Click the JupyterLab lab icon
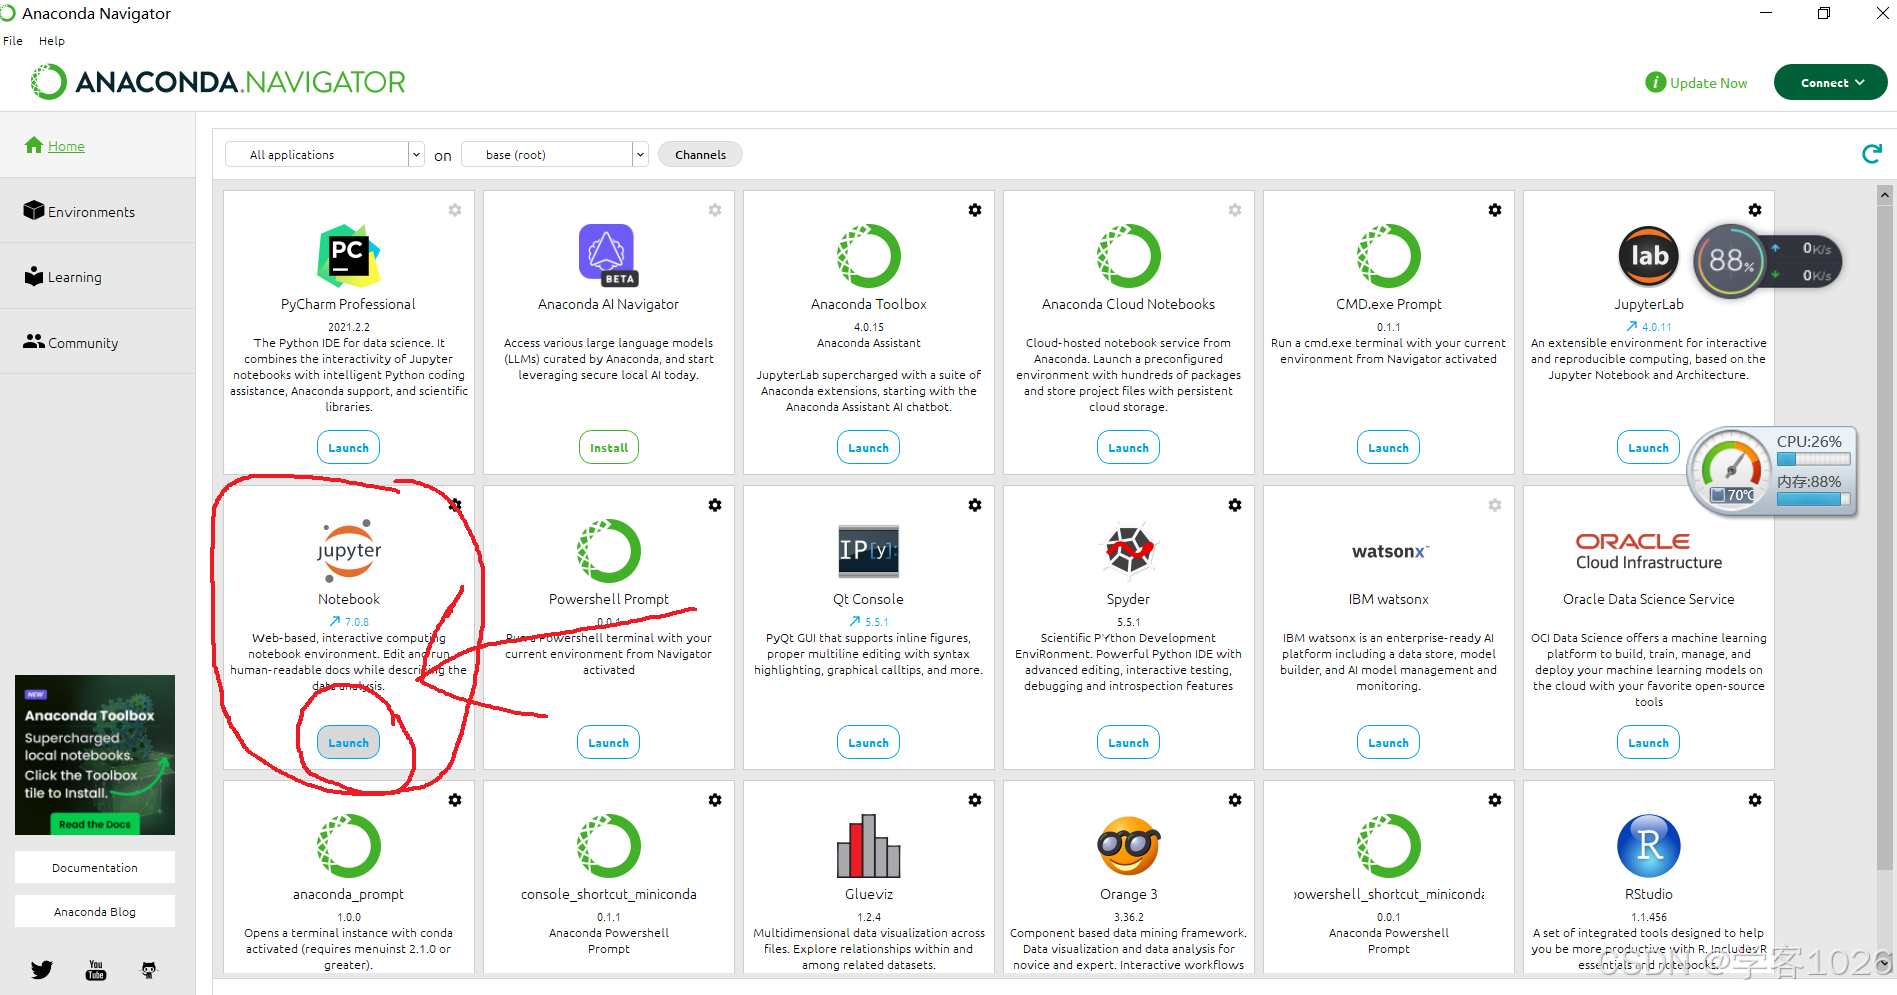1897x995 pixels. click(1648, 256)
